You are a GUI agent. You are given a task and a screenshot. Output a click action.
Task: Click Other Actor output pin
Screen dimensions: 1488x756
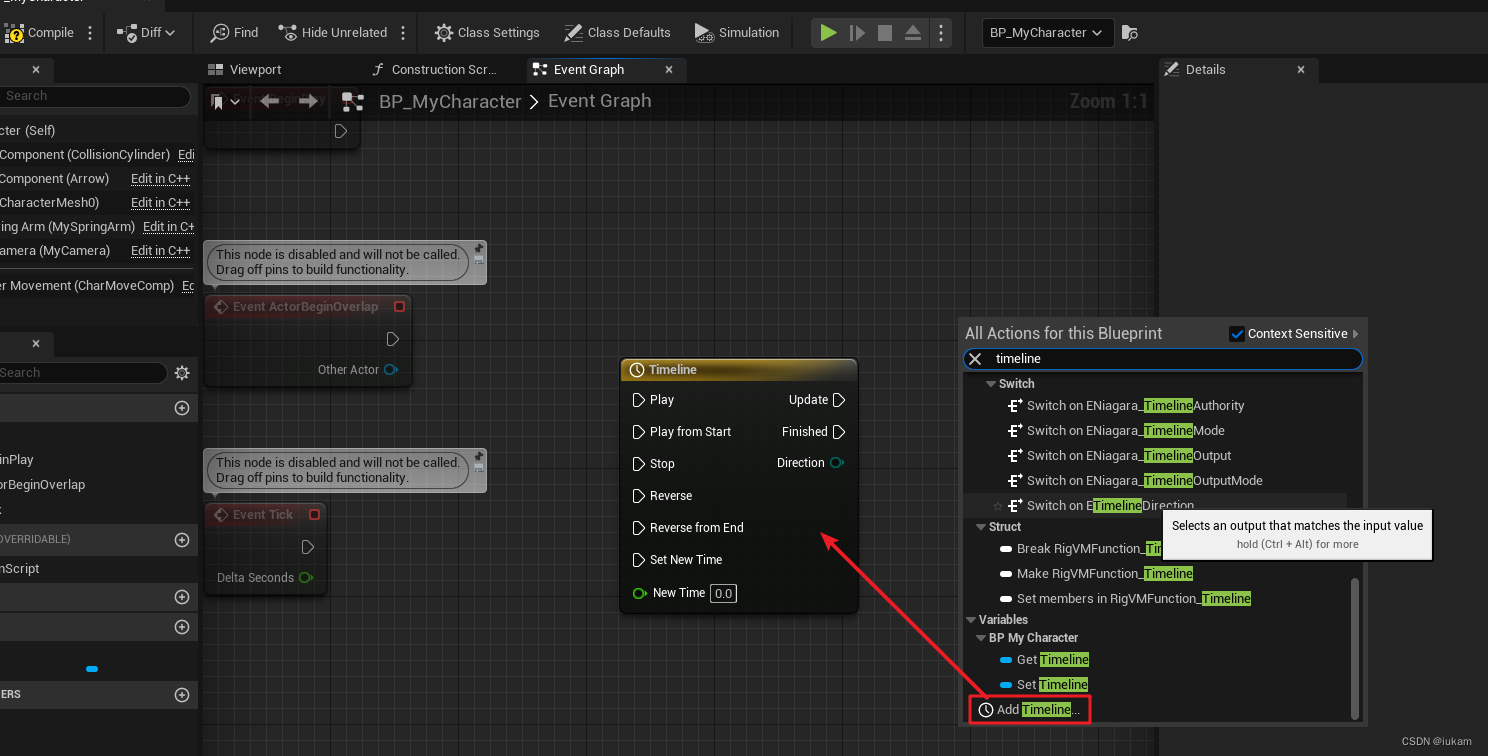391,370
